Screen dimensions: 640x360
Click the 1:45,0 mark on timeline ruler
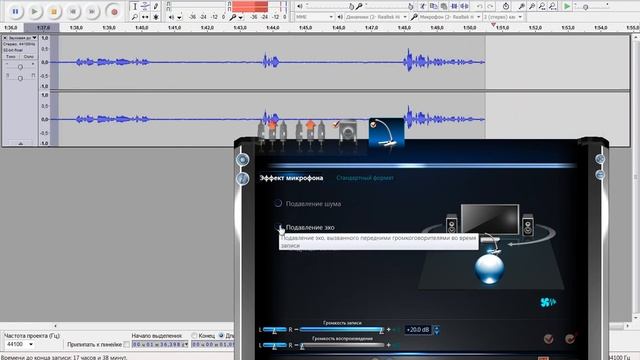click(305, 28)
